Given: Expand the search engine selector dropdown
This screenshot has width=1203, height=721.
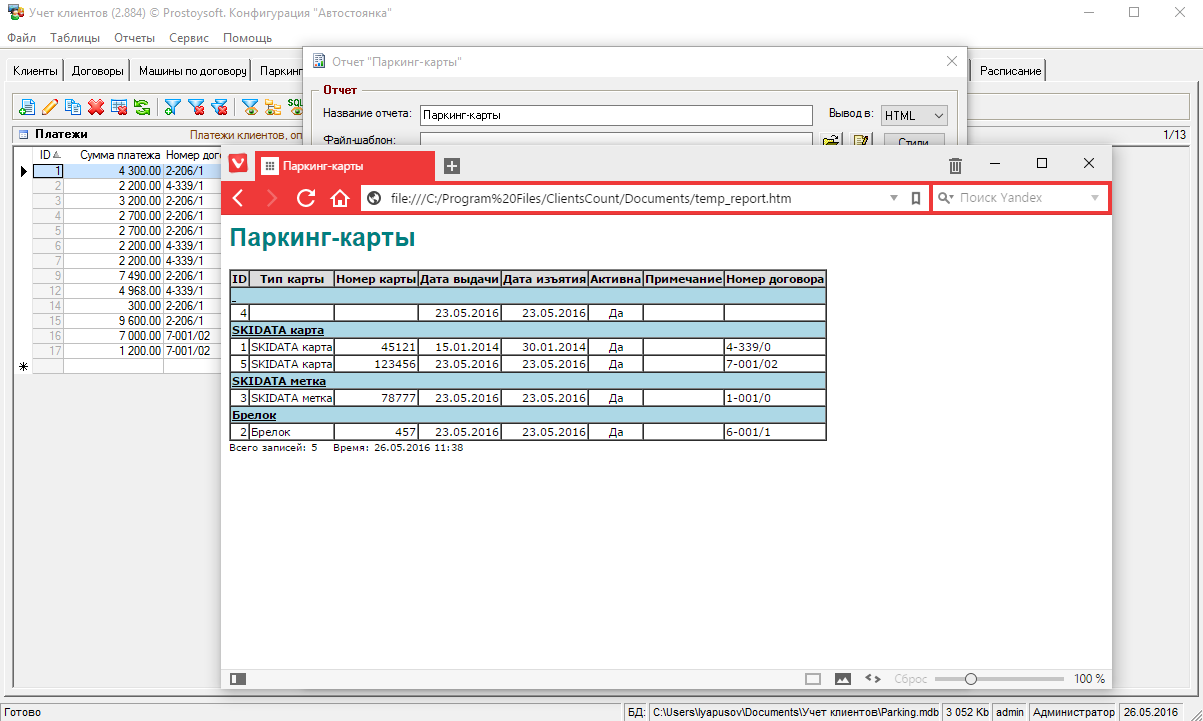Looking at the screenshot, I should coord(1095,198).
